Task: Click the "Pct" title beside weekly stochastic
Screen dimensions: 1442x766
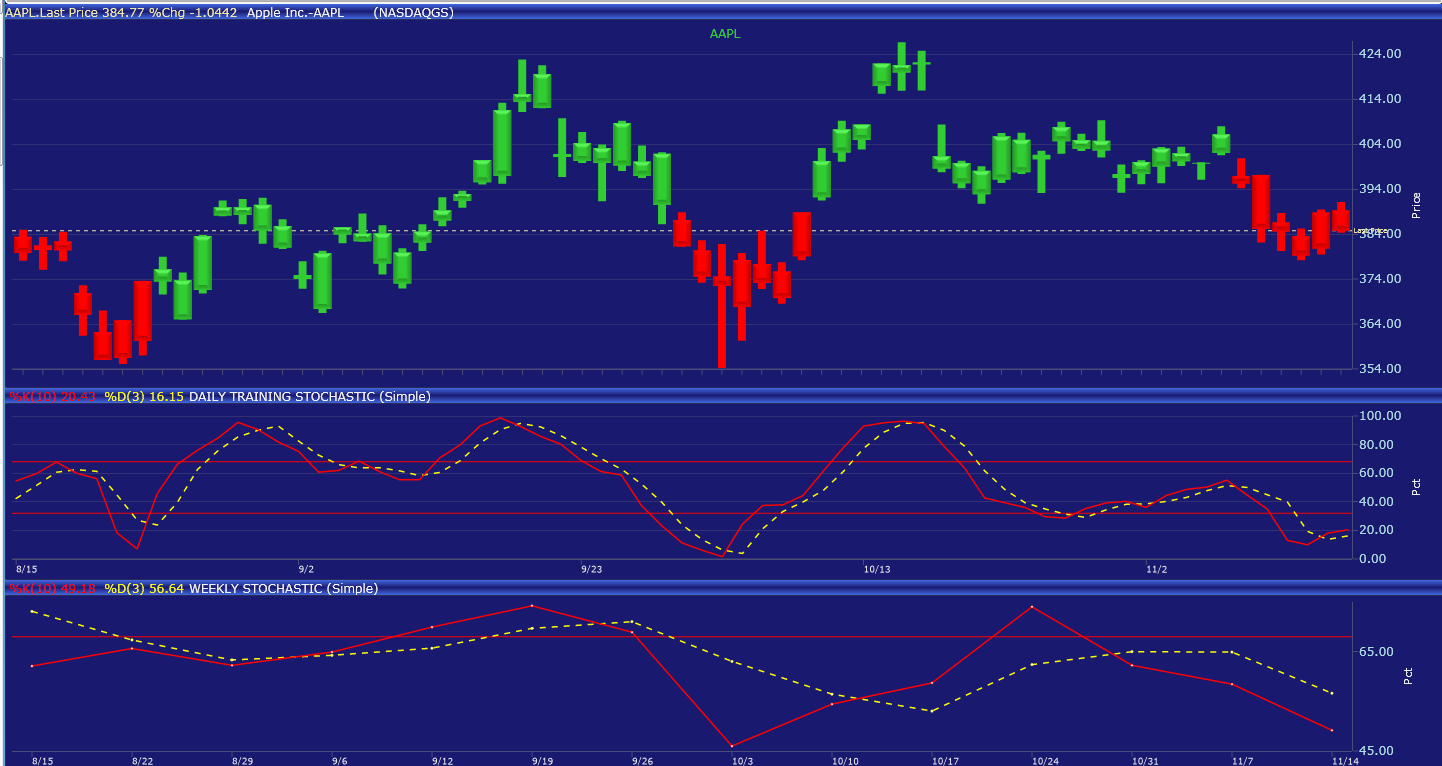Action: point(1408,676)
